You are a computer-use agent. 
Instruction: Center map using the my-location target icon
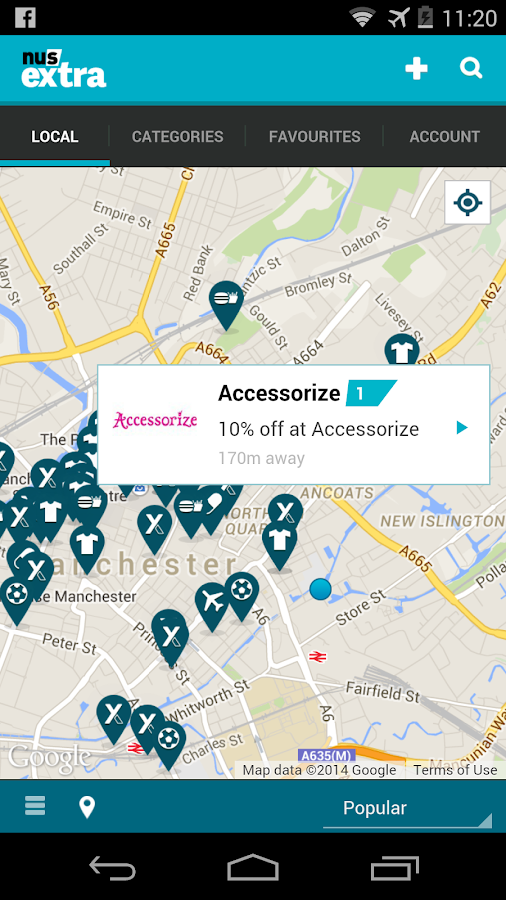(x=468, y=202)
